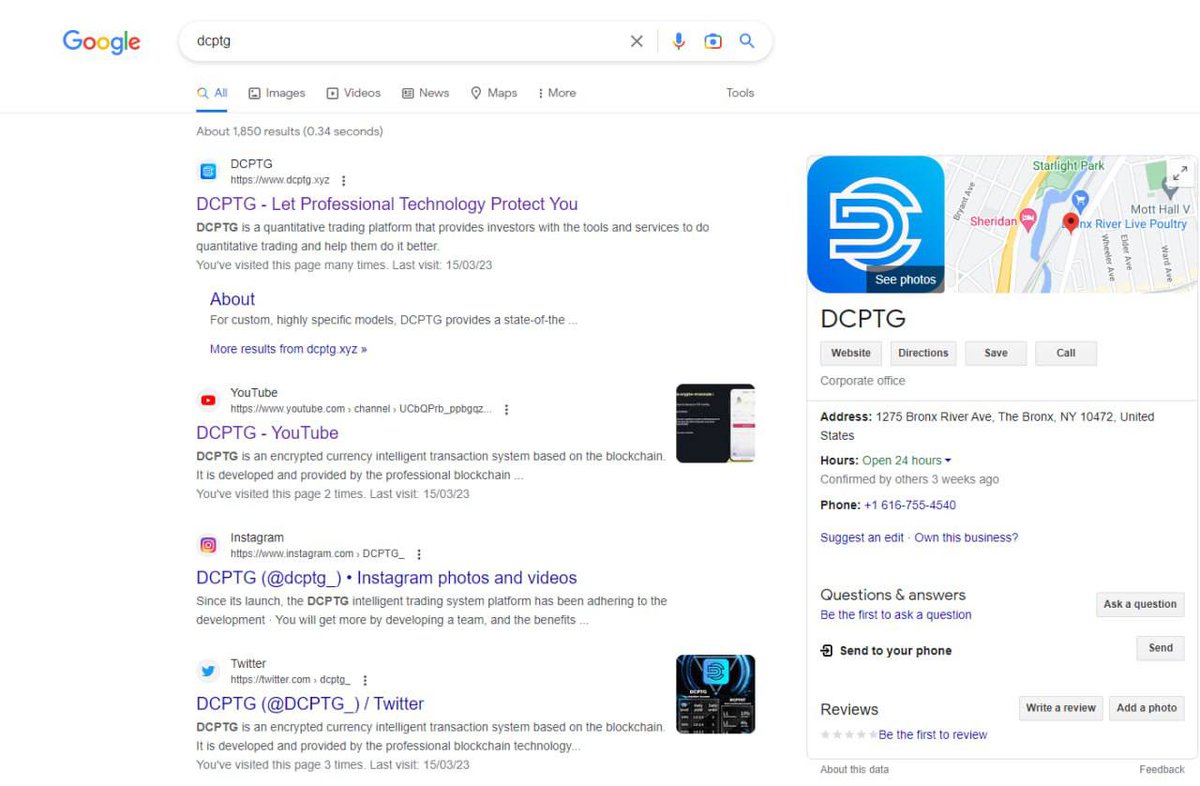Click the red location pin on map
Screen dimensions: 1200x786
click(1071, 223)
